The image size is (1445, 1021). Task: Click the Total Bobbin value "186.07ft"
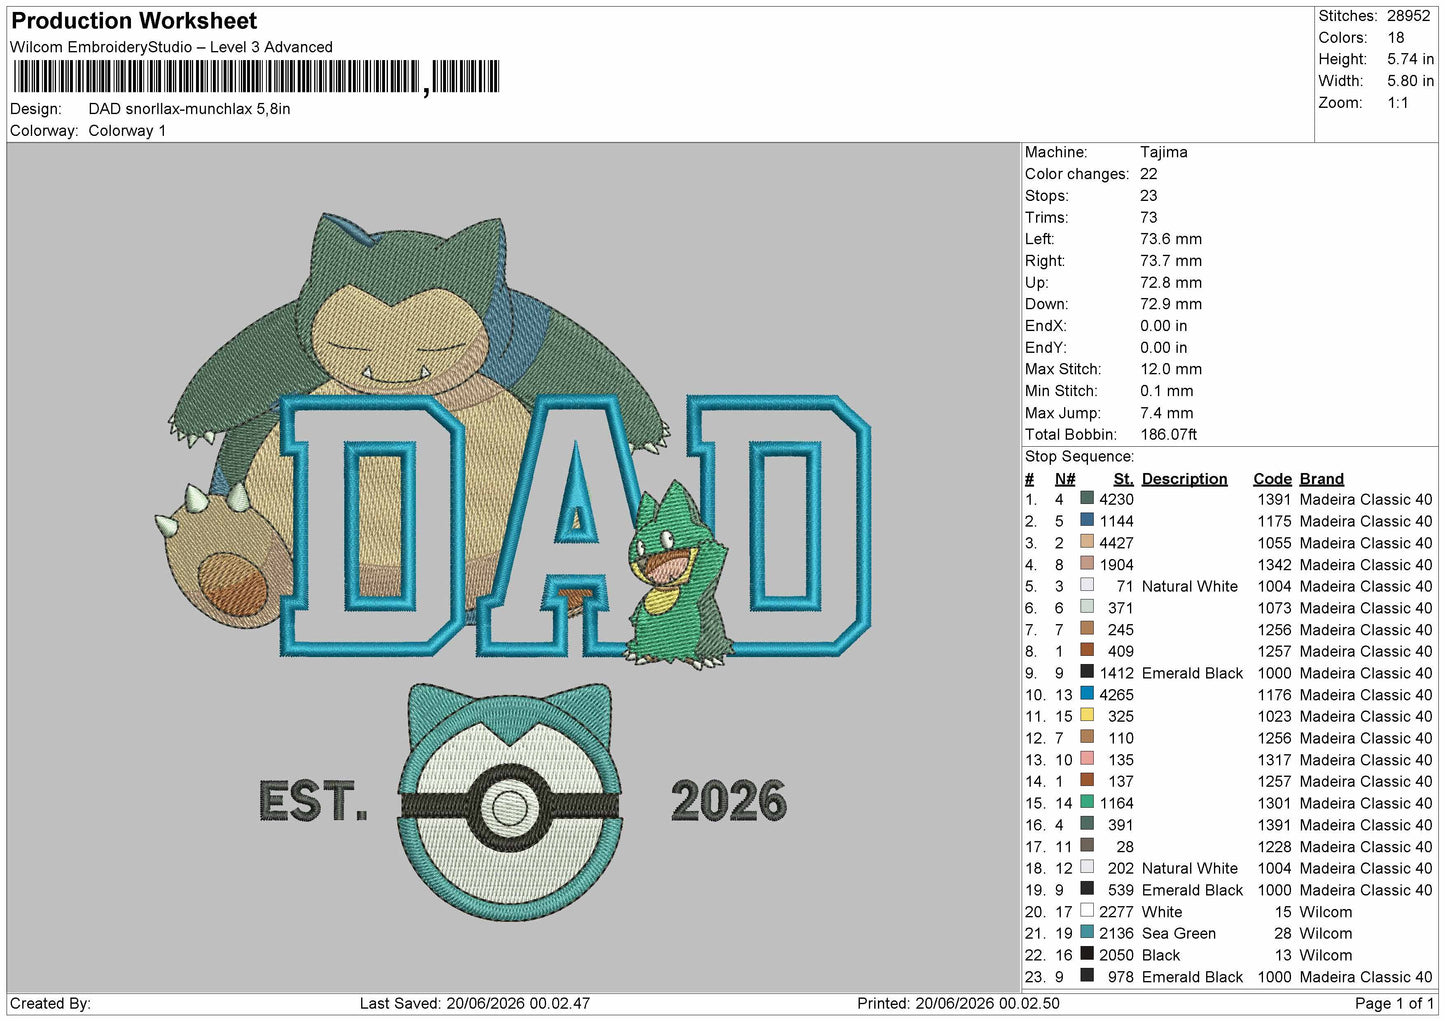click(x=1168, y=434)
